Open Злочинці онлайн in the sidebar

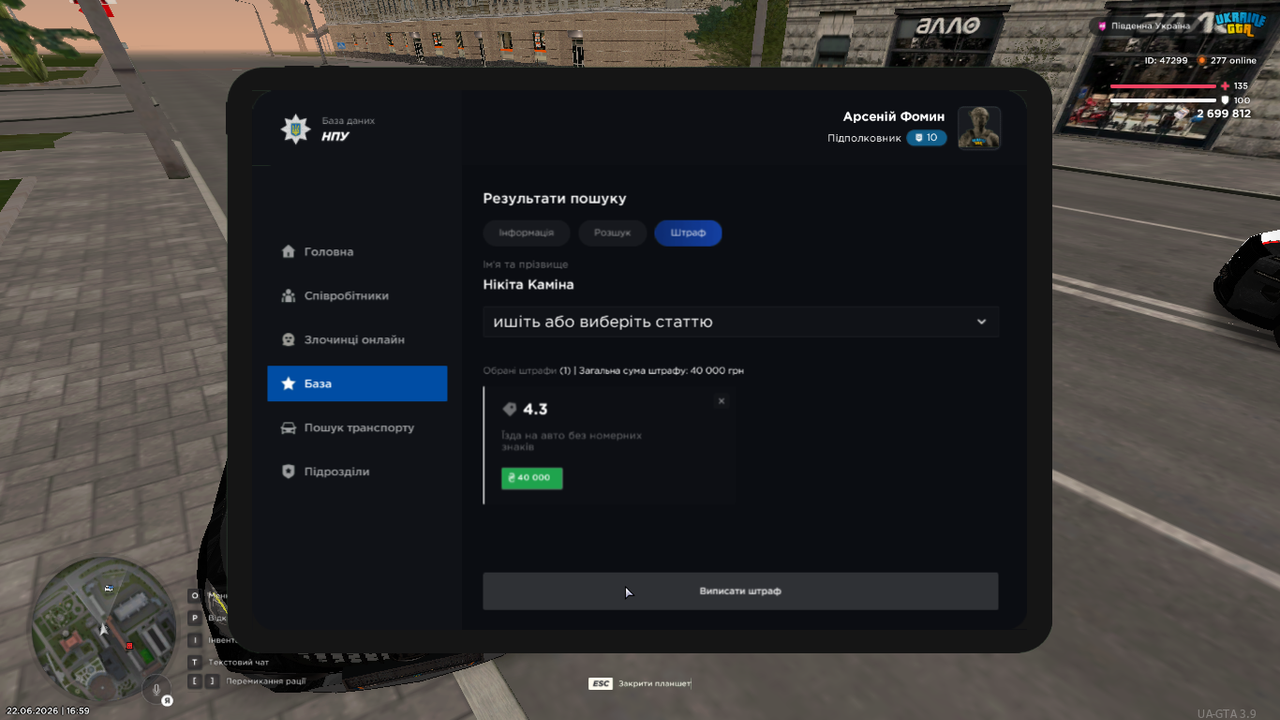point(357,340)
